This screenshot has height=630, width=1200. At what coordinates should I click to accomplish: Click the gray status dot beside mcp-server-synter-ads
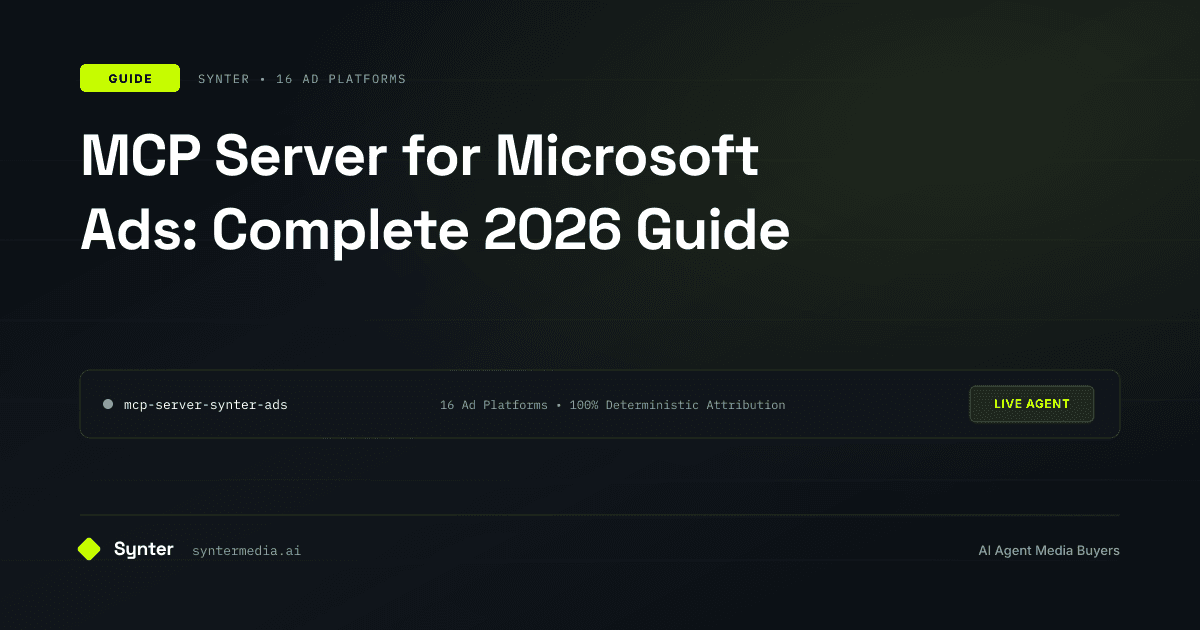[108, 405]
